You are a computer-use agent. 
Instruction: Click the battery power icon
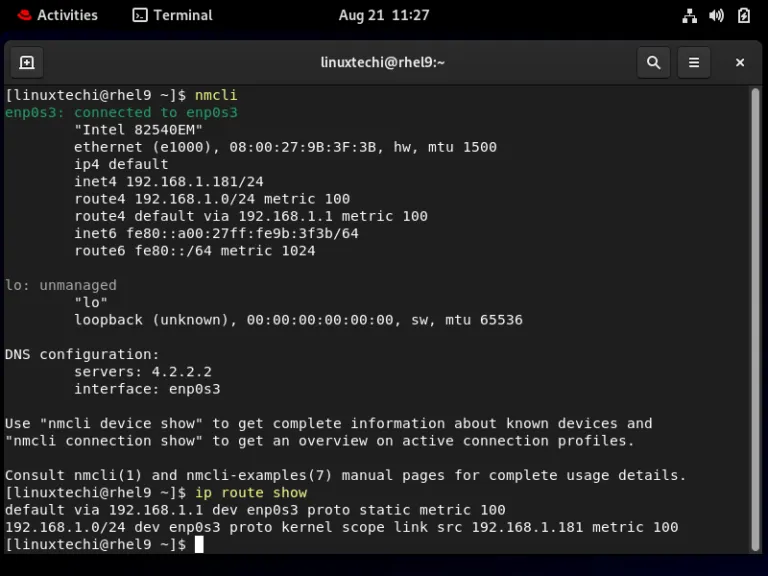743,15
